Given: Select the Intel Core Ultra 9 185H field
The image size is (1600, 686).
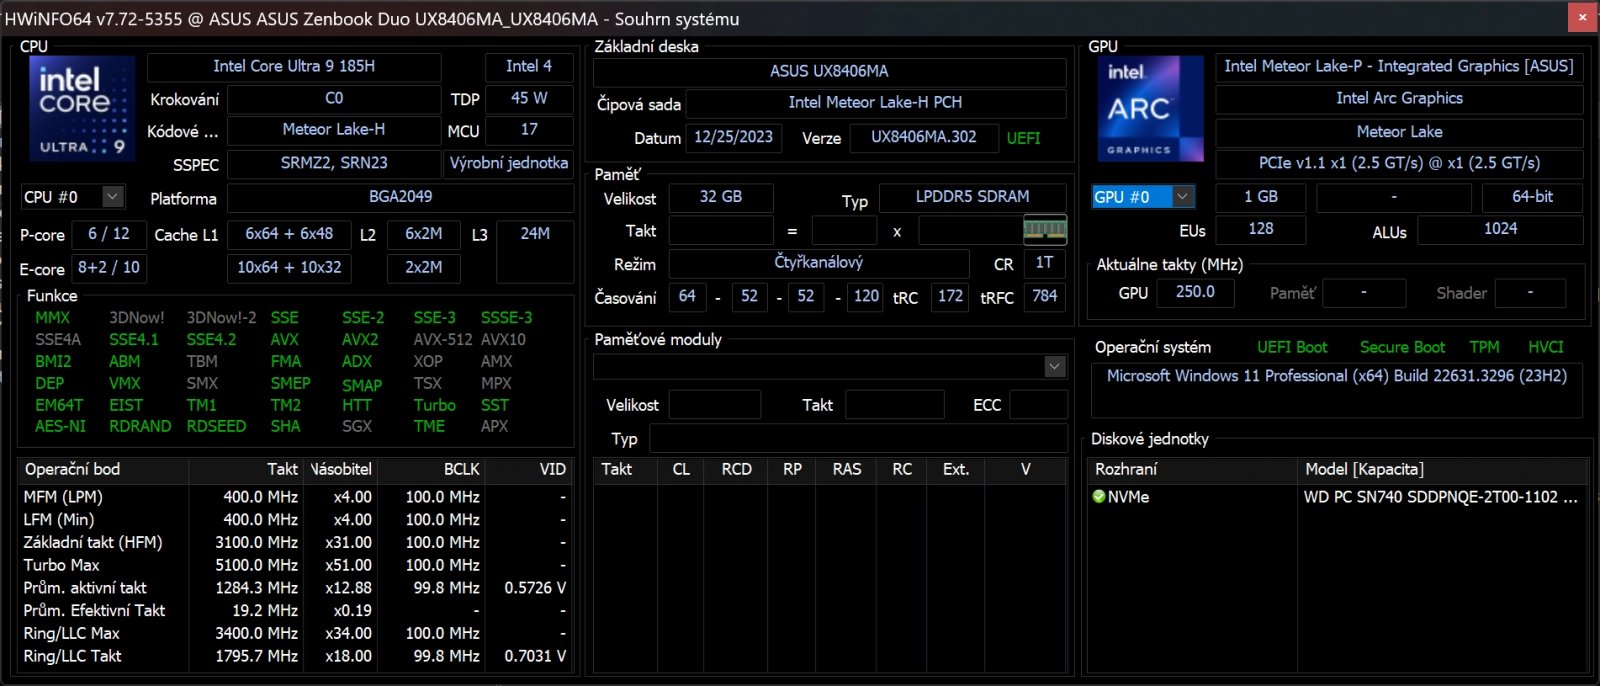Looking at the screenshot, I should point(294,66).
